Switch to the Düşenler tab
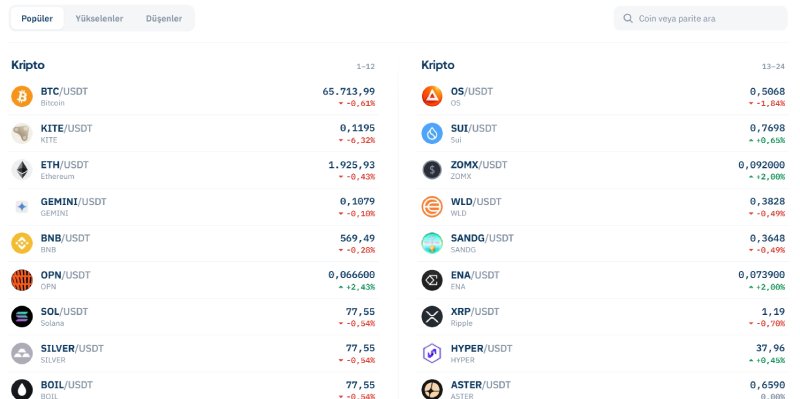This screenshot has width=800, height=399. 164,18
